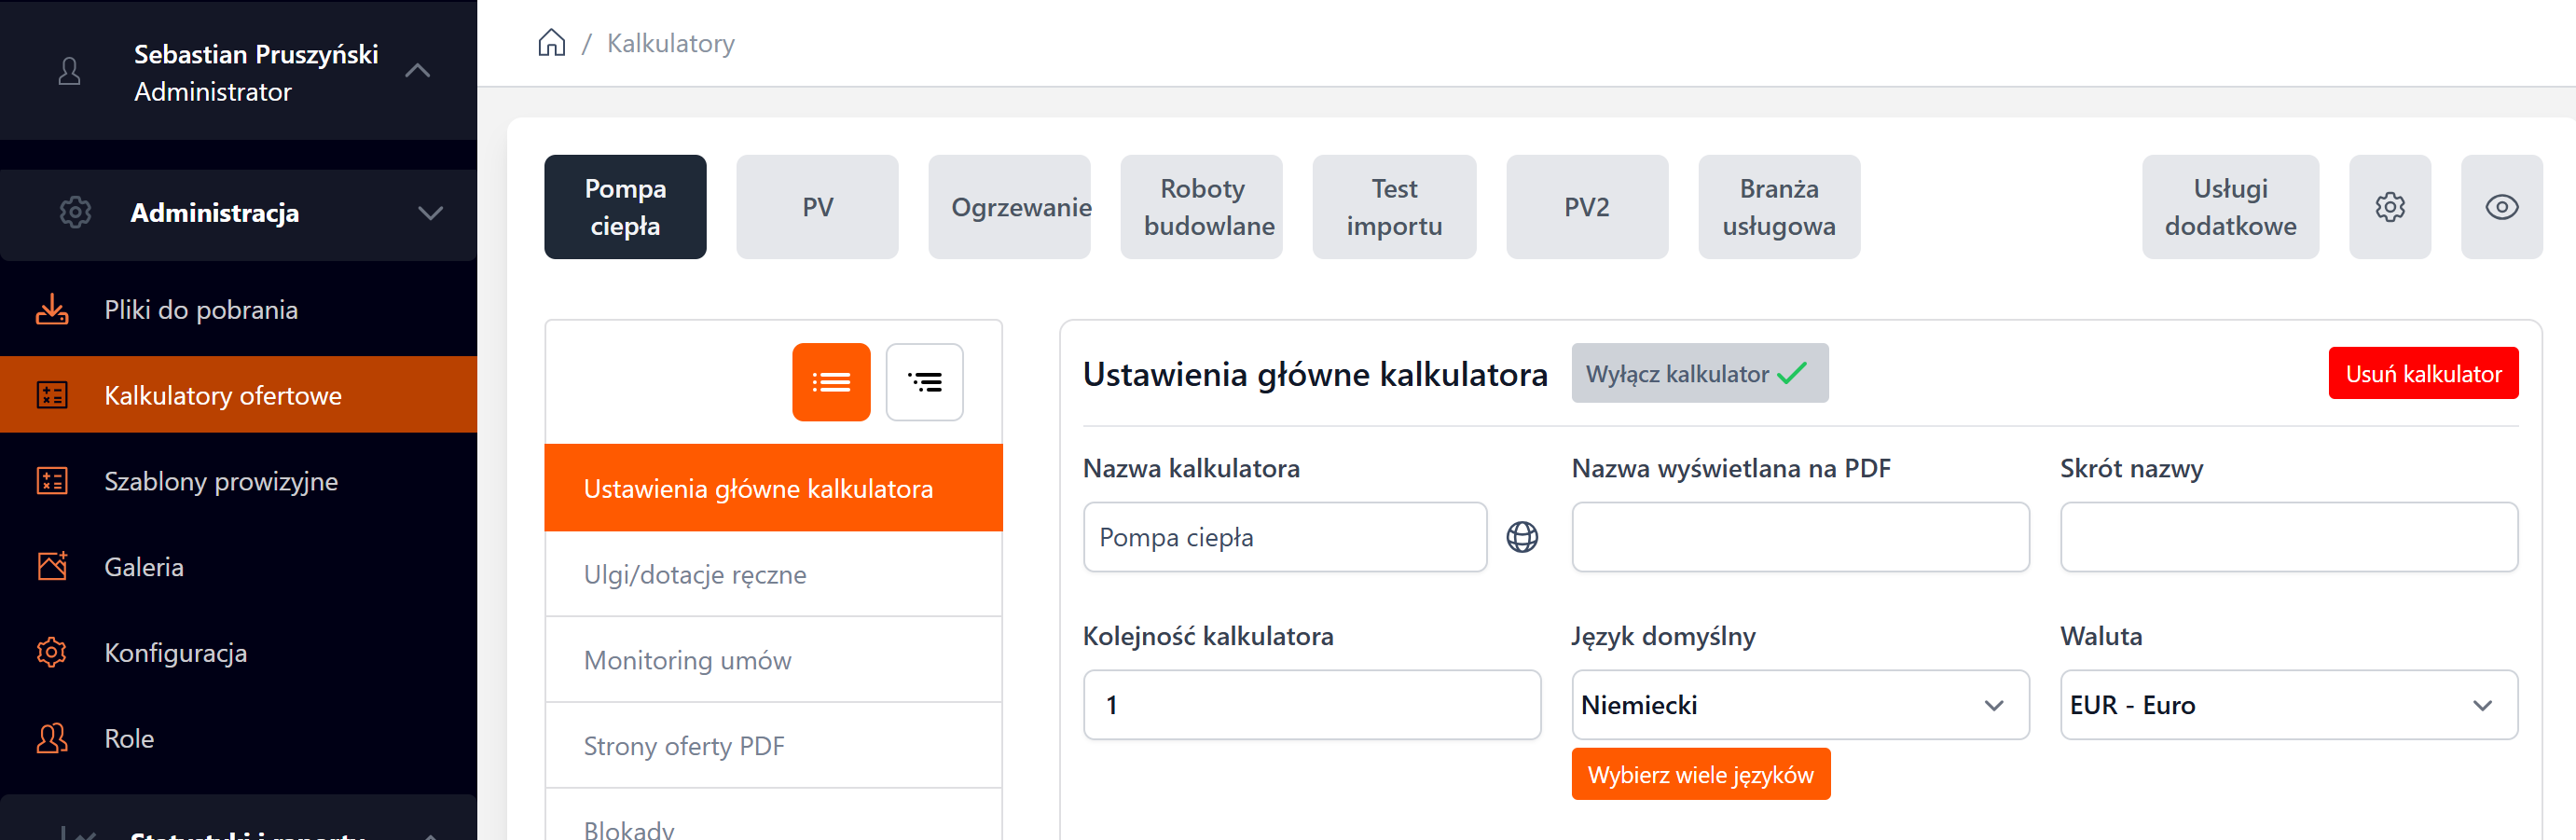Screen dimensions: 2576x840
Task: Open calculator settings gear icon
Action: (x=2389, y=207)
